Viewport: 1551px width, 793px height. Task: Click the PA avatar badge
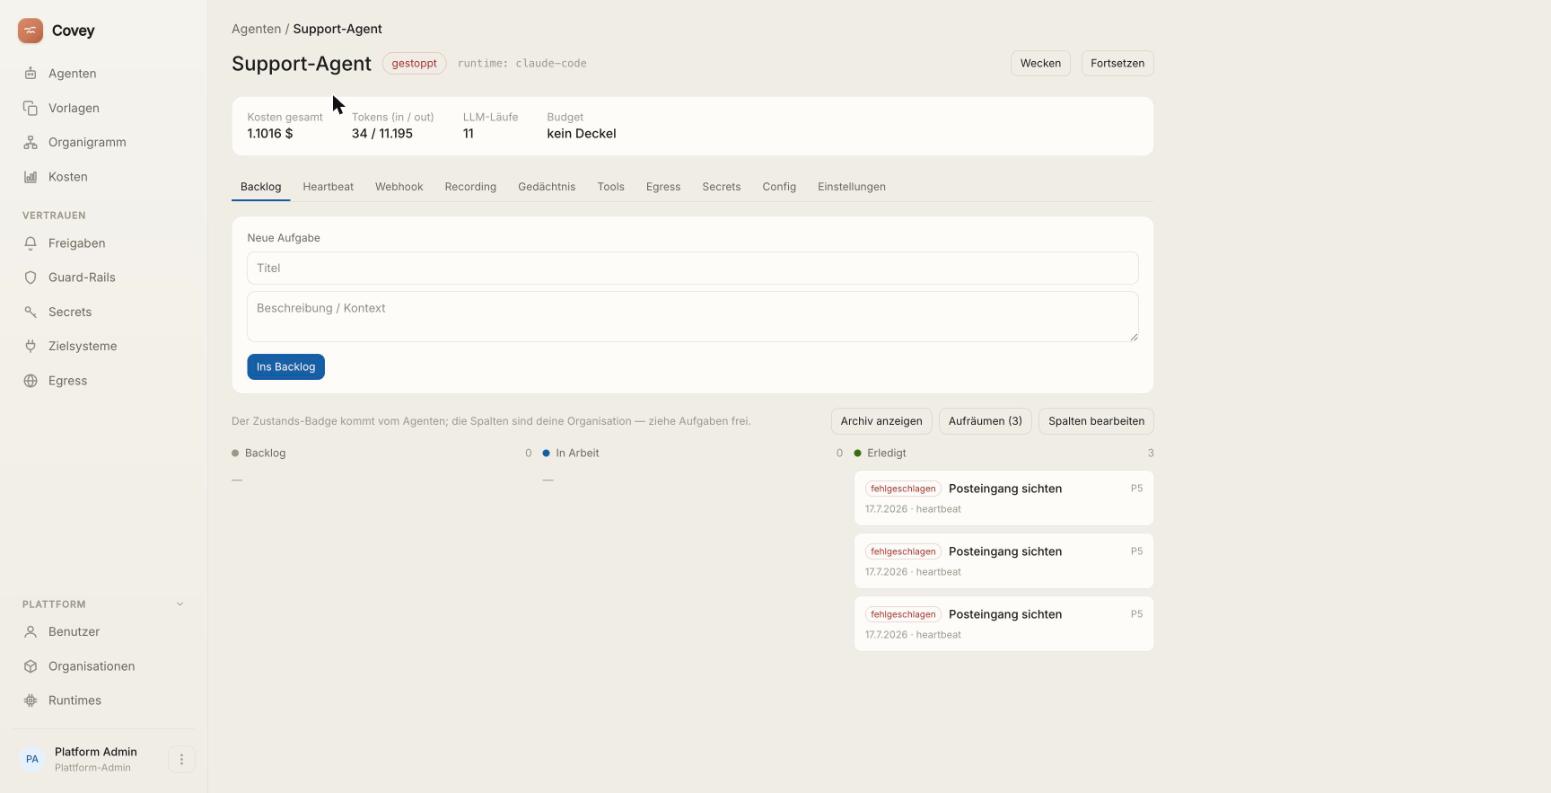pos(32,760)
